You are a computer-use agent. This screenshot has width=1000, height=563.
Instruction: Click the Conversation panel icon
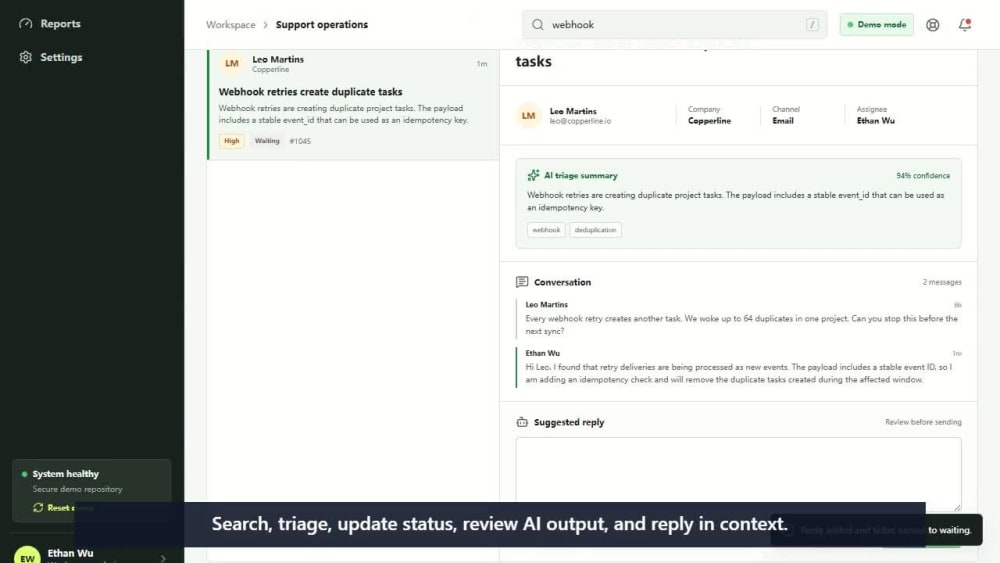pos(522,282)
